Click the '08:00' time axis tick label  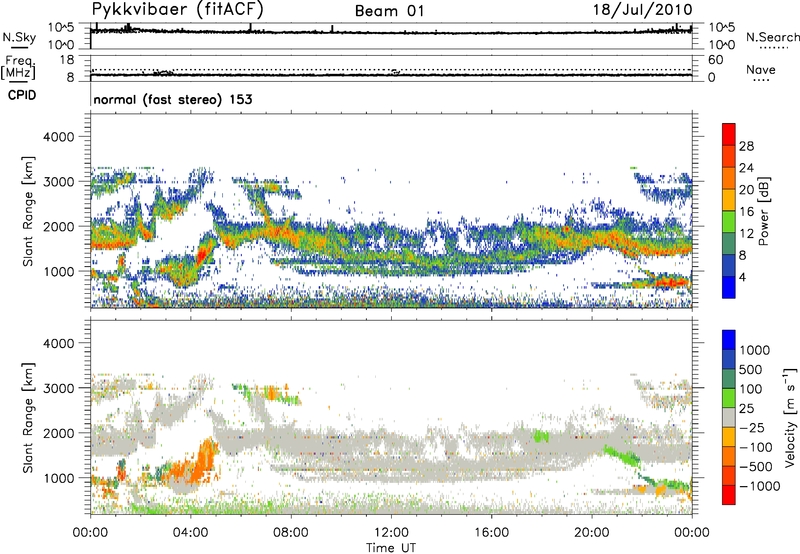click(x=291, y=533)
